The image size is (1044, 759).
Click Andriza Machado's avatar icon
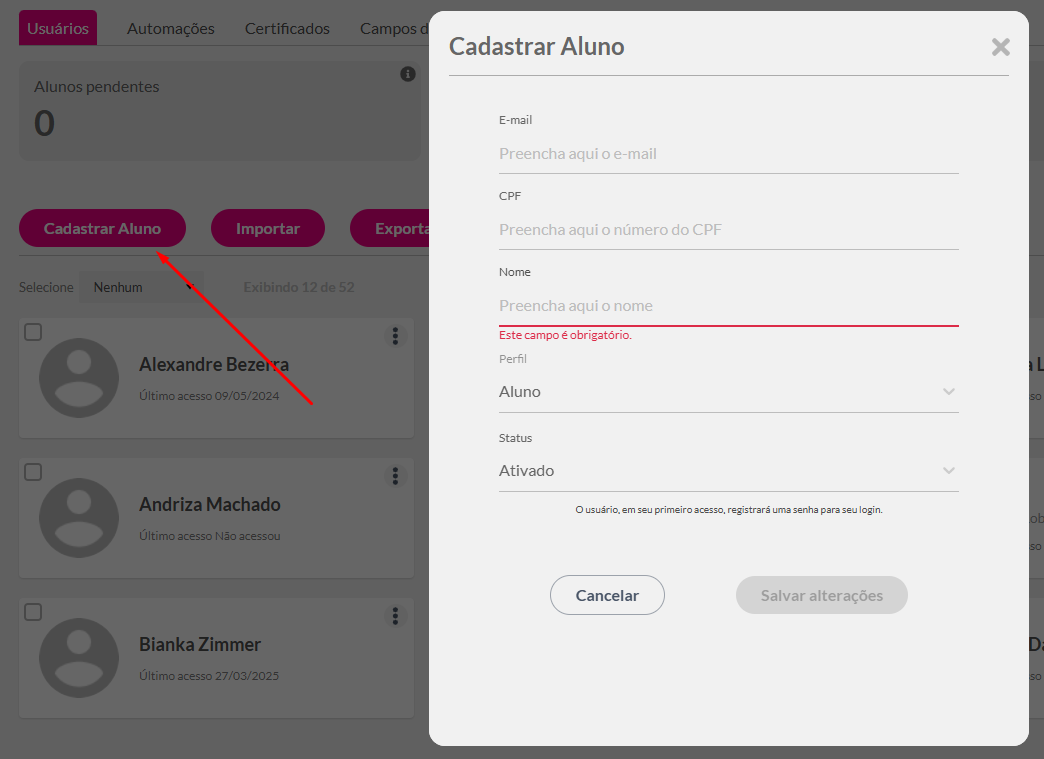pyautogui.click(x=79, y=518)
